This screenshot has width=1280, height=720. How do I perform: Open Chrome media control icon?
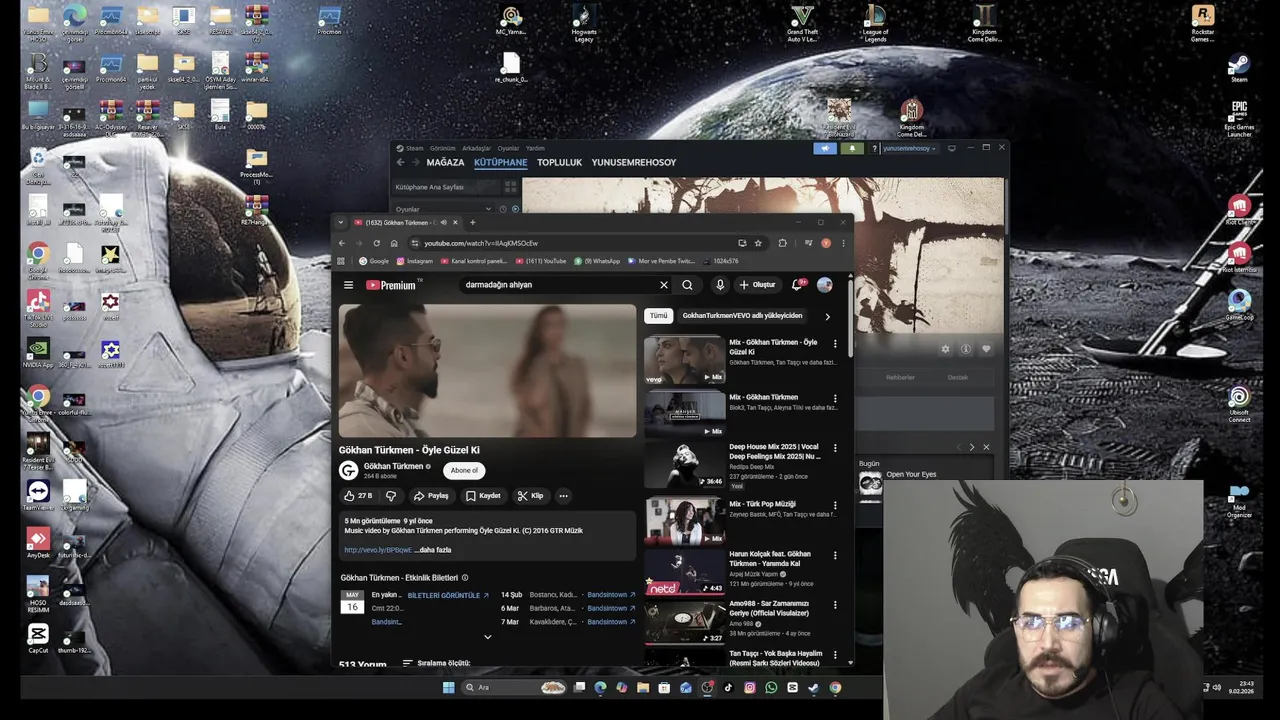808,243
